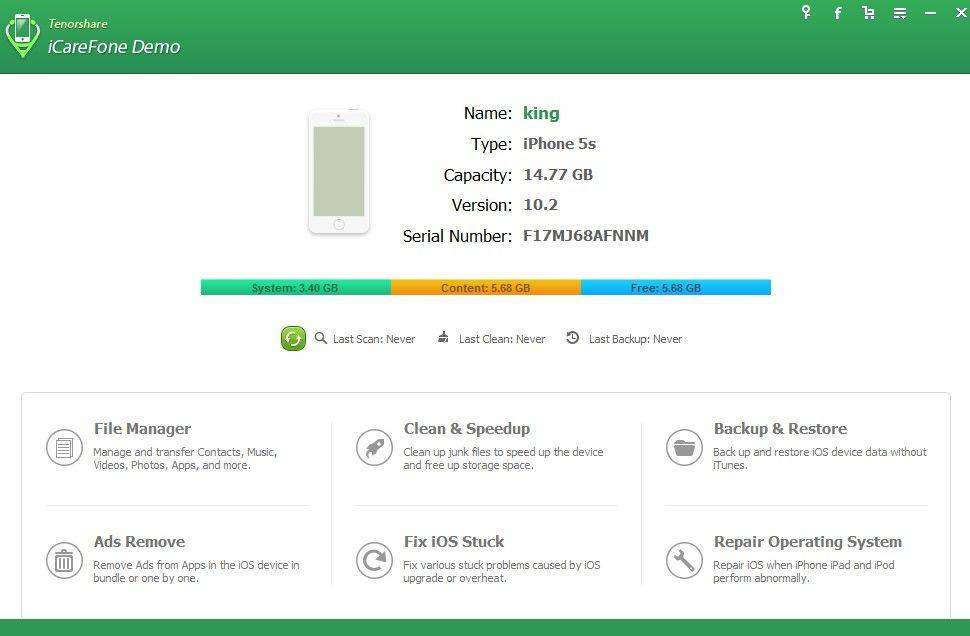Click the Clean & Speedup rocket icon
Image resolution: width=970 pixels, height=636 pixels.
coord(374,447)
